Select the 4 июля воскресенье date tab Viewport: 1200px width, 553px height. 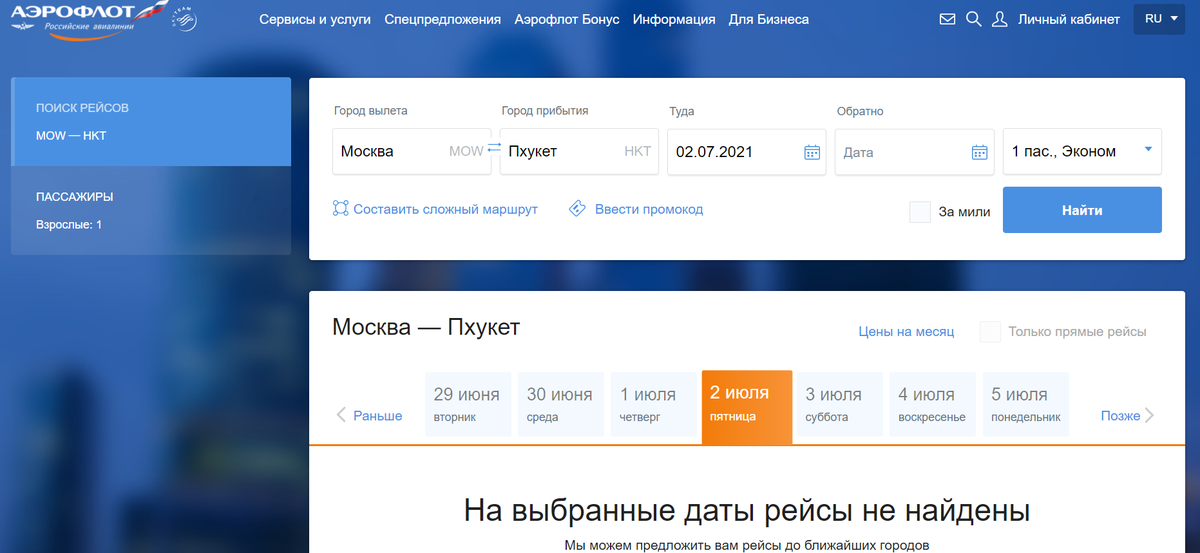[x=933, y=404]
